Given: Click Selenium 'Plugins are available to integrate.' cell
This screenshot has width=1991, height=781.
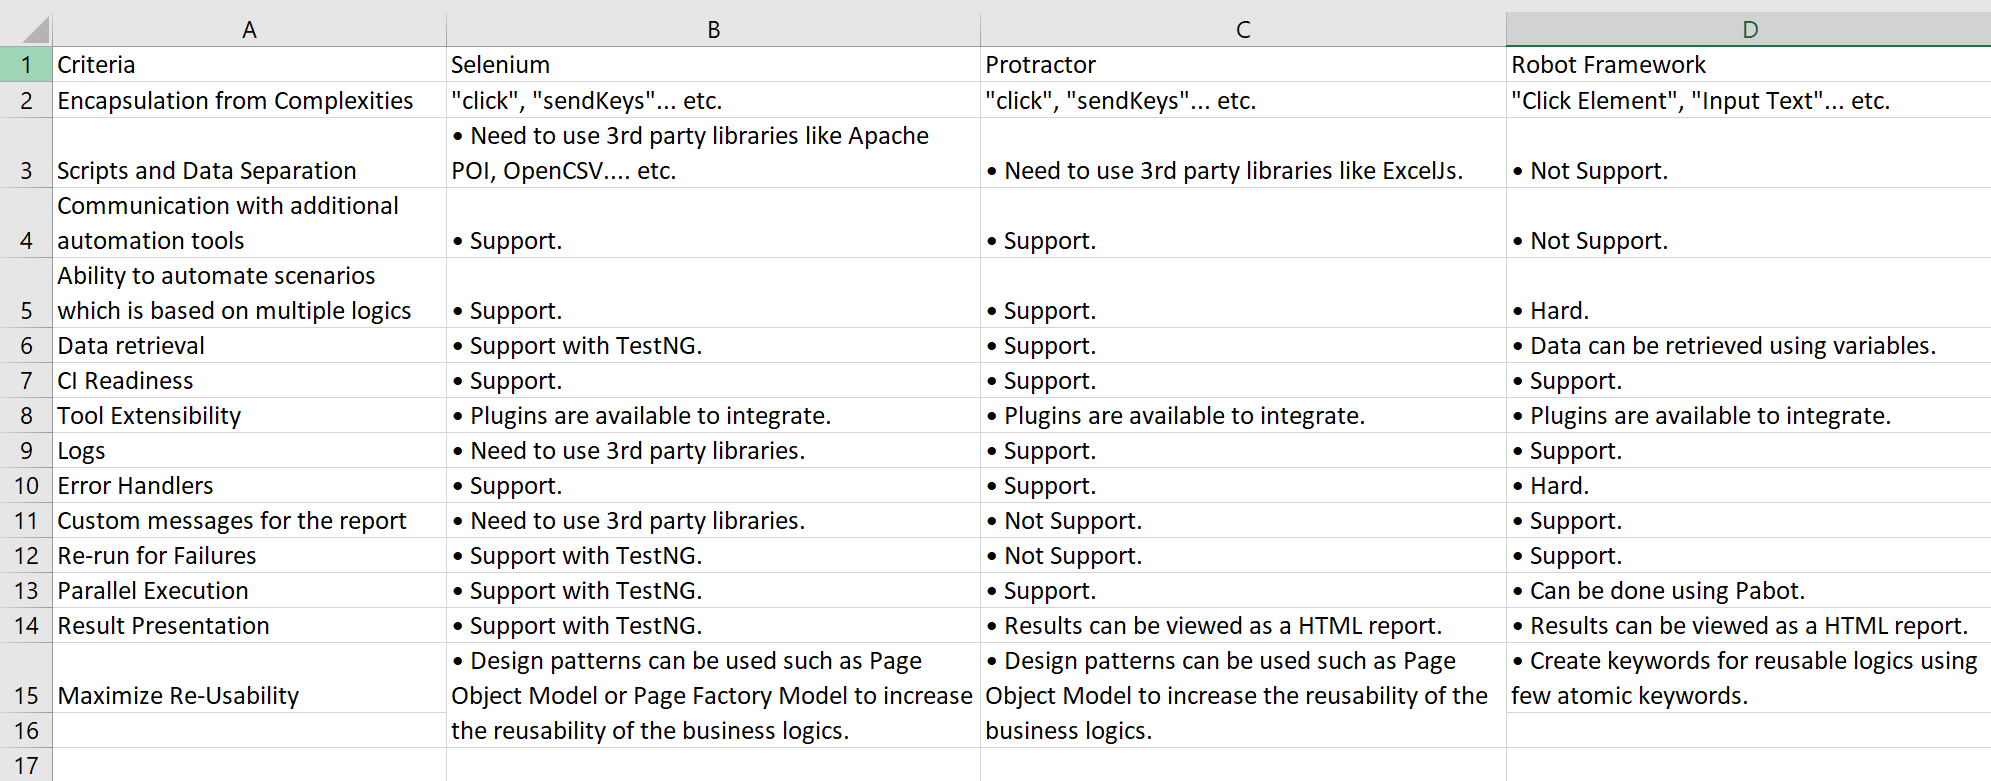Looking at the screenshot, I should (713, 415).
